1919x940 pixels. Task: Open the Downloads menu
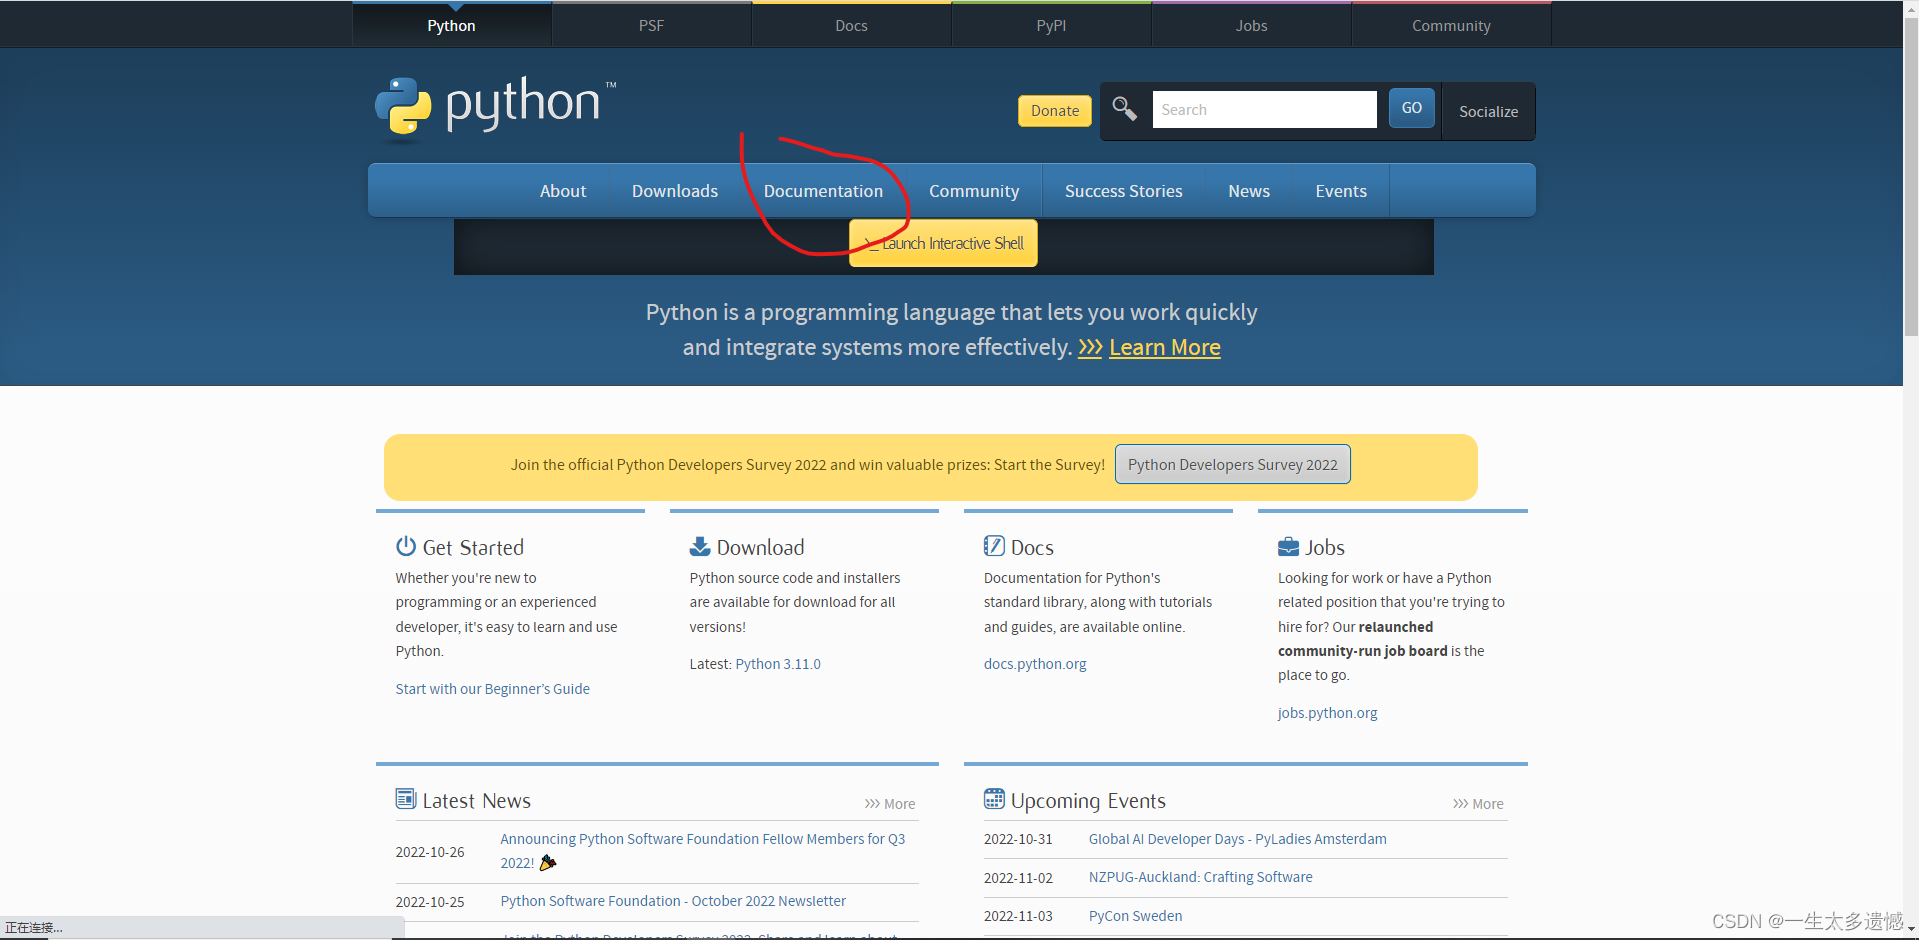[x=675, y=191]
